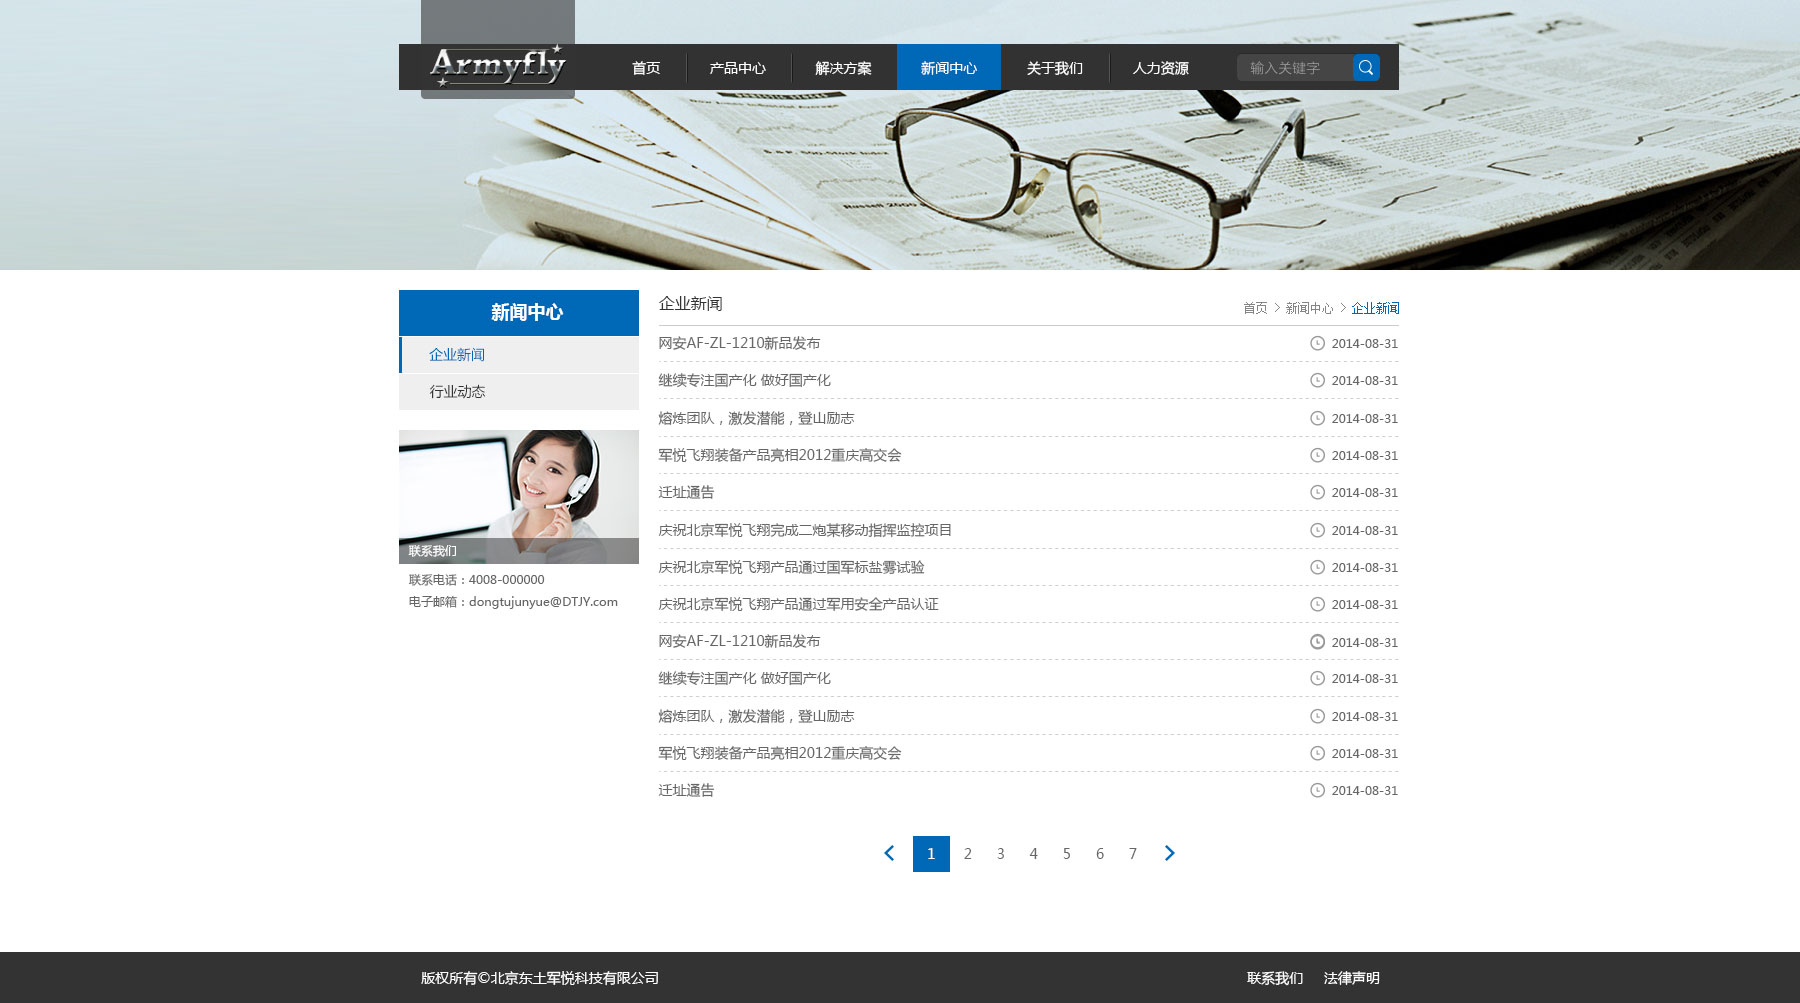Select 解决方案 in the top navigation
Screen dimensions: 1800x1003
tap(843, 68)
